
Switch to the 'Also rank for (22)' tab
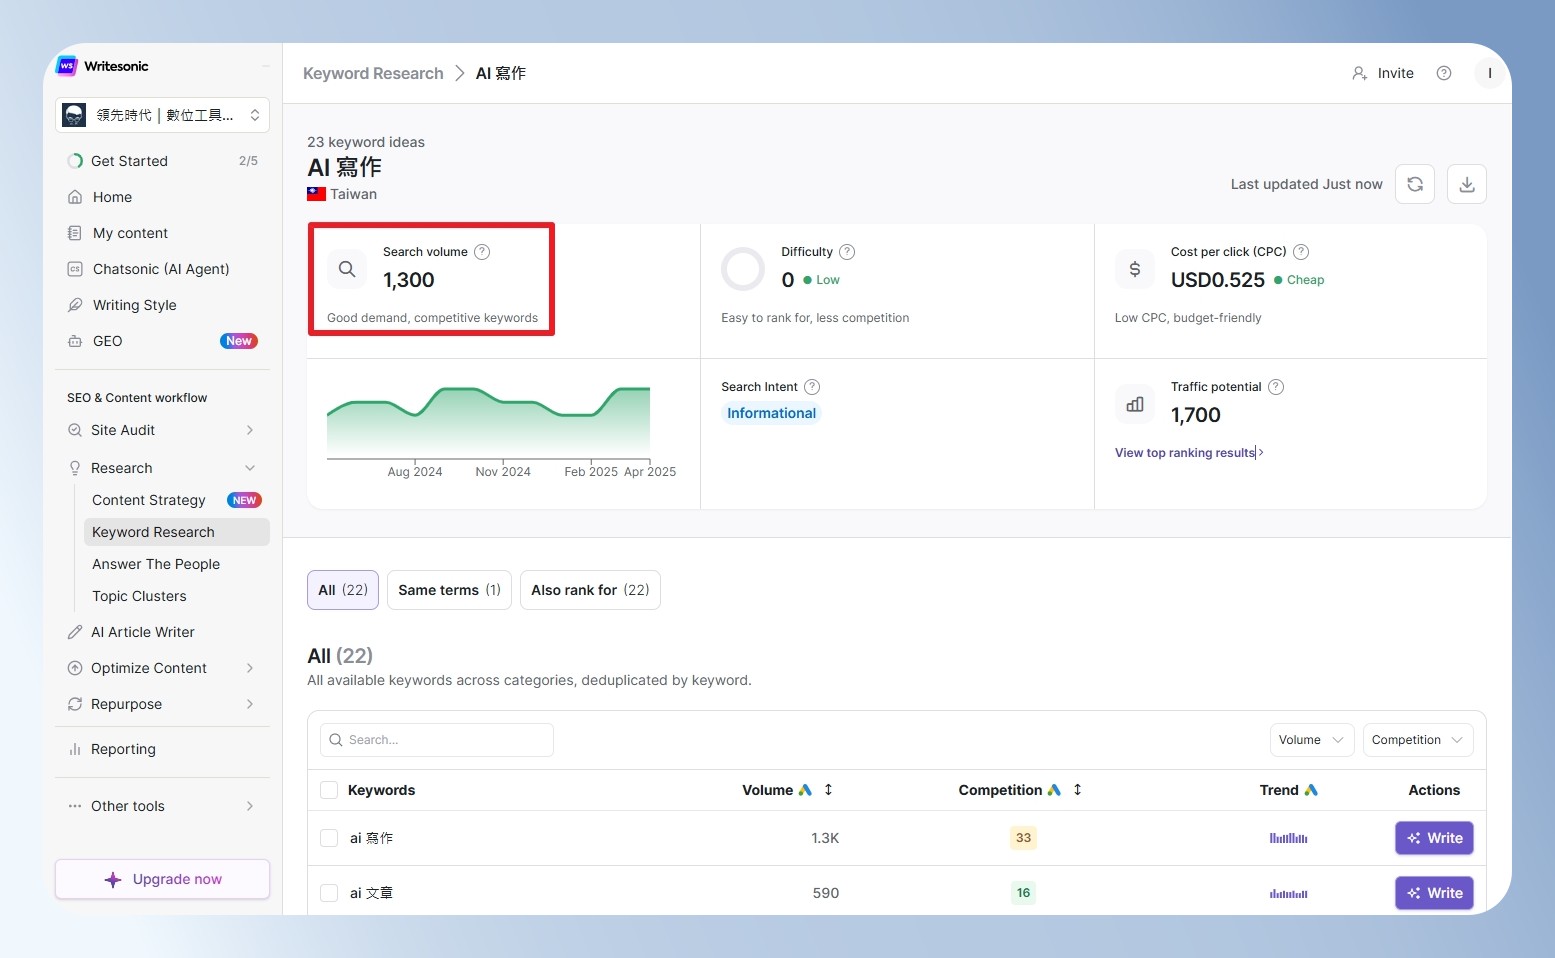[x=590, y=590]
